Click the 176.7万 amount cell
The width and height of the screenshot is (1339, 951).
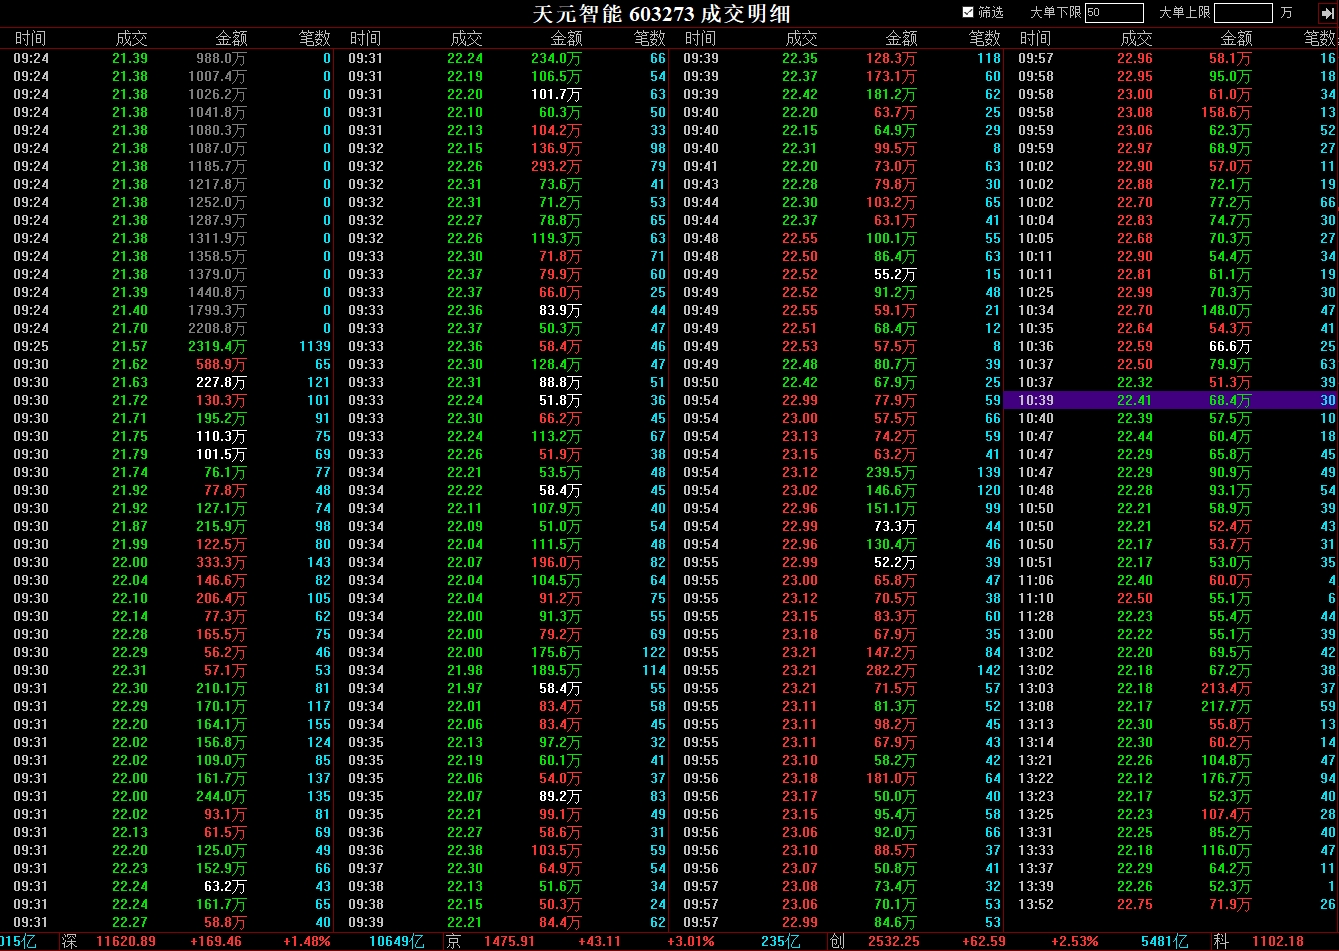click(1226, 778)
